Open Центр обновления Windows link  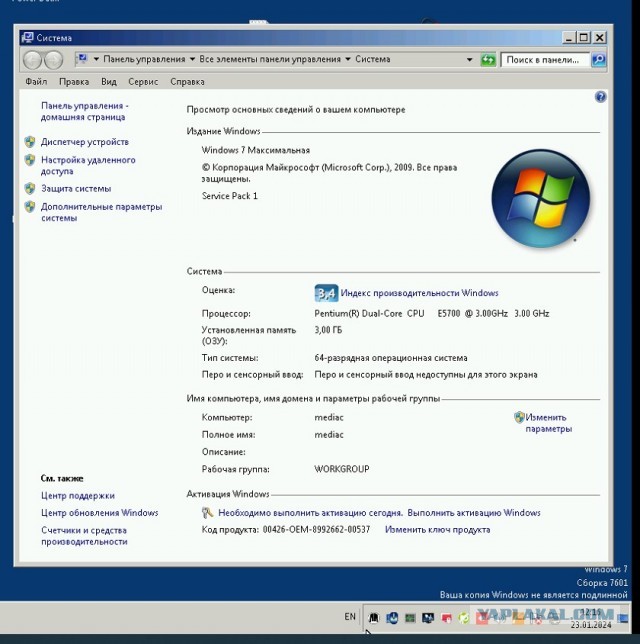pyautogui.click(x=99, y=513)
